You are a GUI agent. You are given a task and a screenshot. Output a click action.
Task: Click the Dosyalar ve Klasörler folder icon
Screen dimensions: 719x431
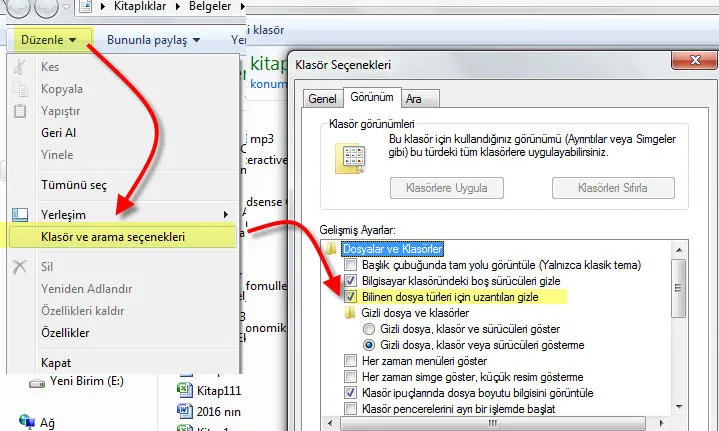(331, 248)
